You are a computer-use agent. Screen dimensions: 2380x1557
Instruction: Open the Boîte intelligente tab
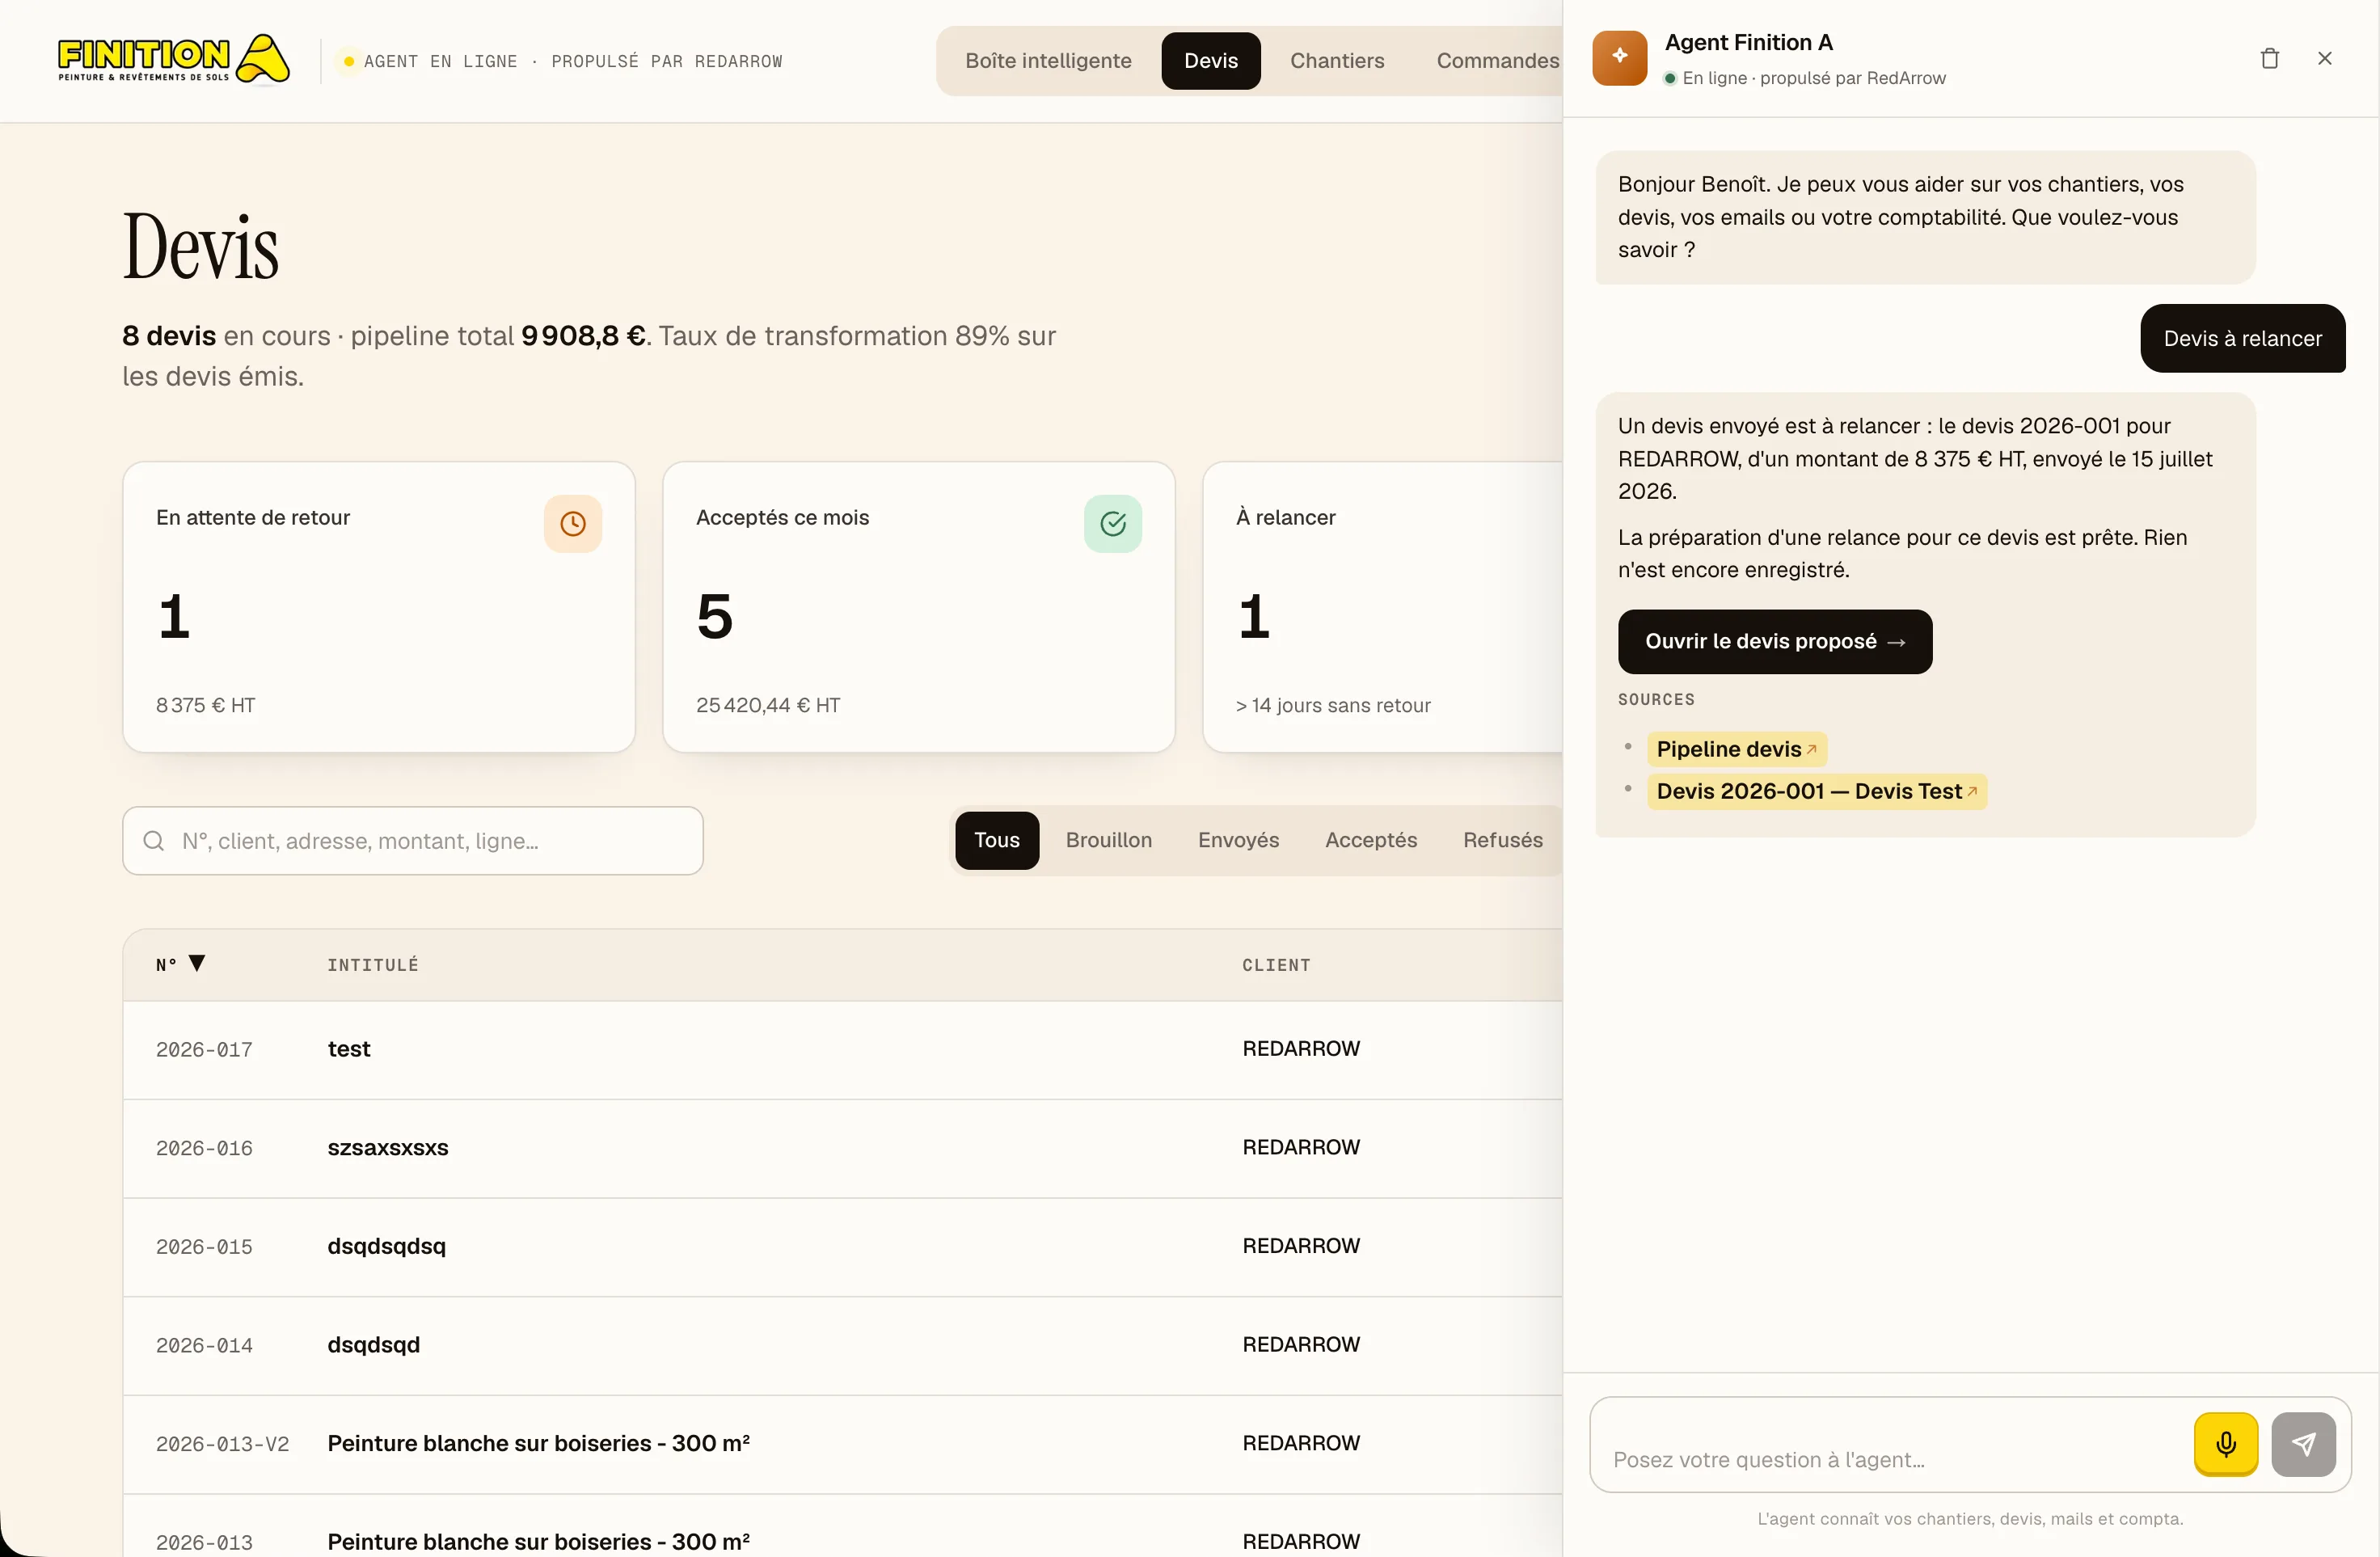(x=1048, y=61)
